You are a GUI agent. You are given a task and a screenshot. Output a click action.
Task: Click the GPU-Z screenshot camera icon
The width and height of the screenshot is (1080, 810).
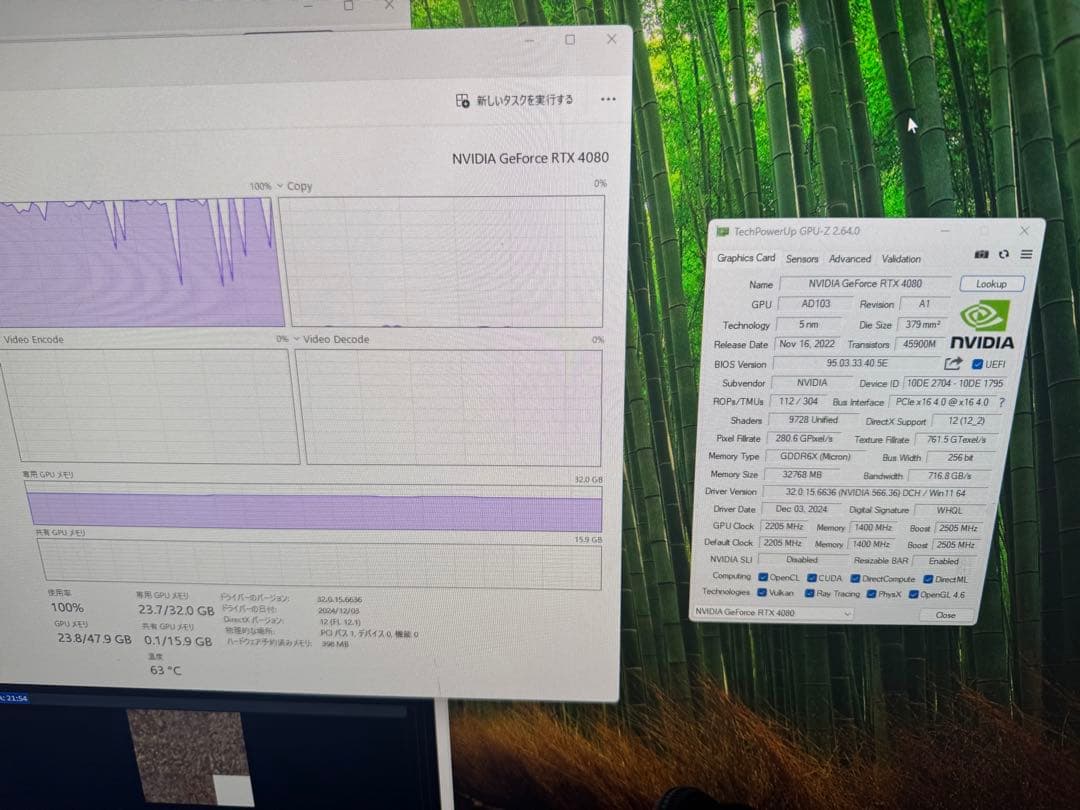(982, 255)
